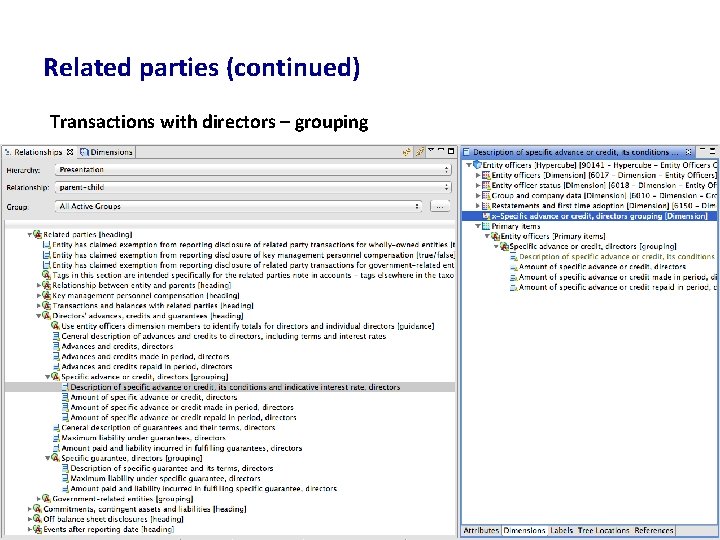Select x-Specific advance or credit, directors grouping Dimension
Screen dimensions: 720x540
click(590, 216)
